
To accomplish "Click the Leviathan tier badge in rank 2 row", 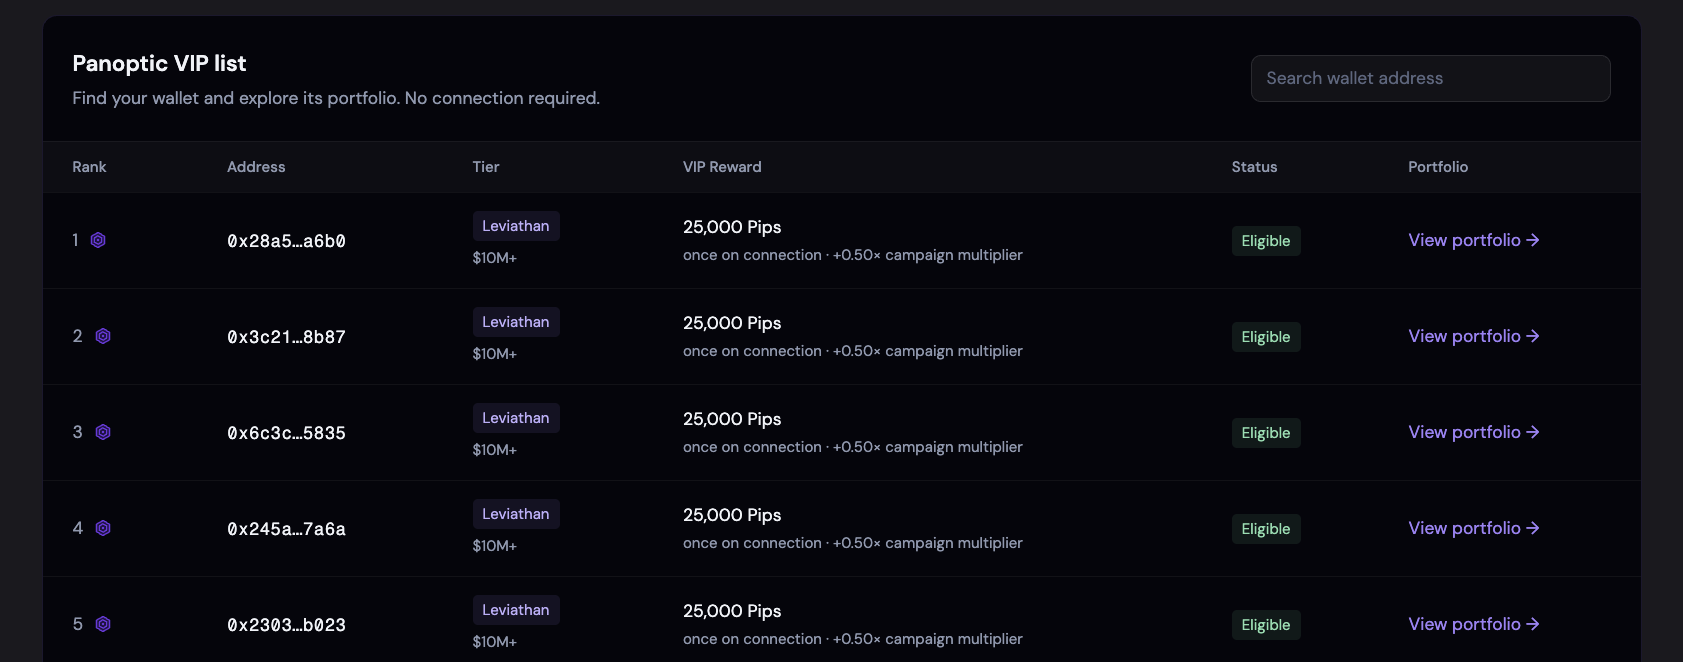I will 516,322.
